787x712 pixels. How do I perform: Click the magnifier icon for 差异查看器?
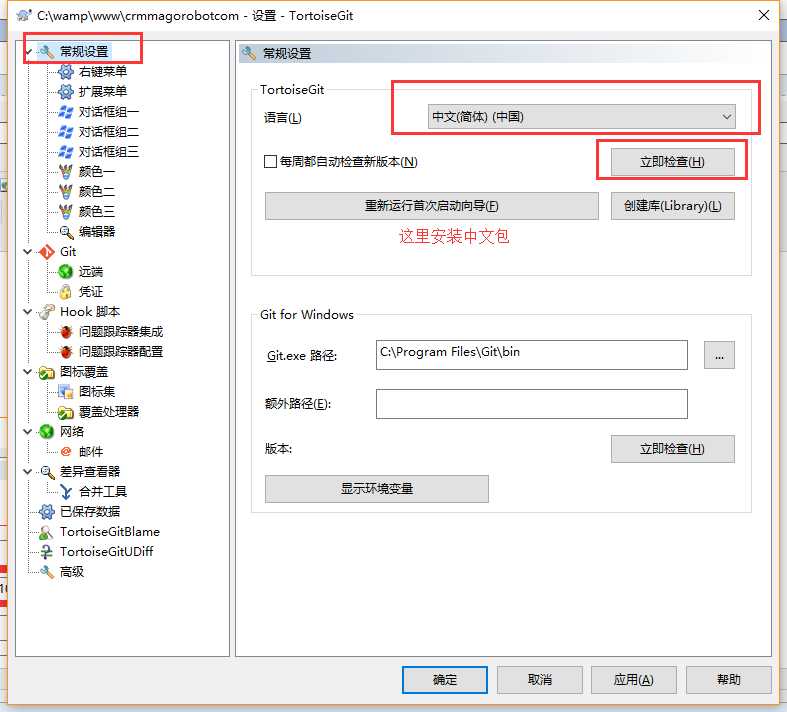click(47, 472)
